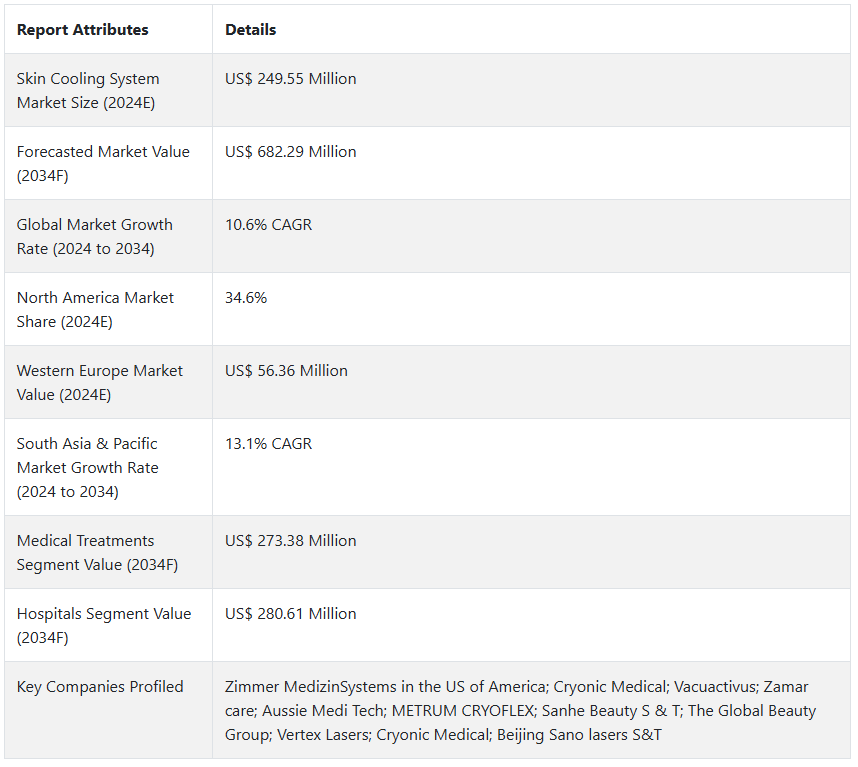The height and width of the screenshot is (767, 858).
Task: Select Medical Treatments Segment Value label
Action: coord(97,552)
